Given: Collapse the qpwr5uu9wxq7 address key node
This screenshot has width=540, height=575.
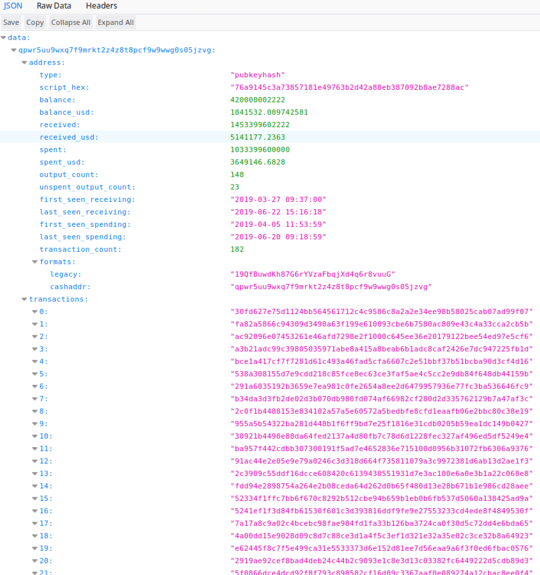Looking at the screenshot, I should point(14,50).
